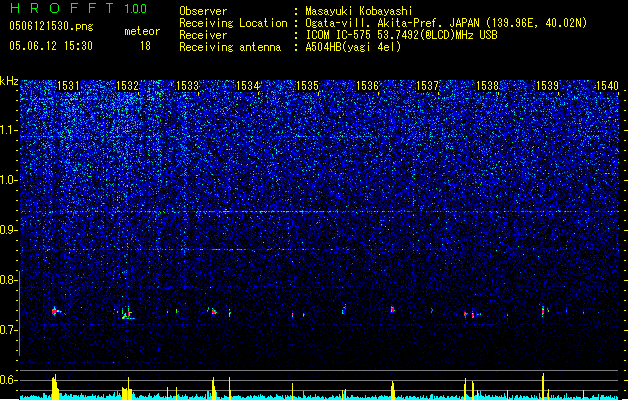The image size is (629, 400).
Task: Click the 1531 time marker
Action: (x=68, y=86)
